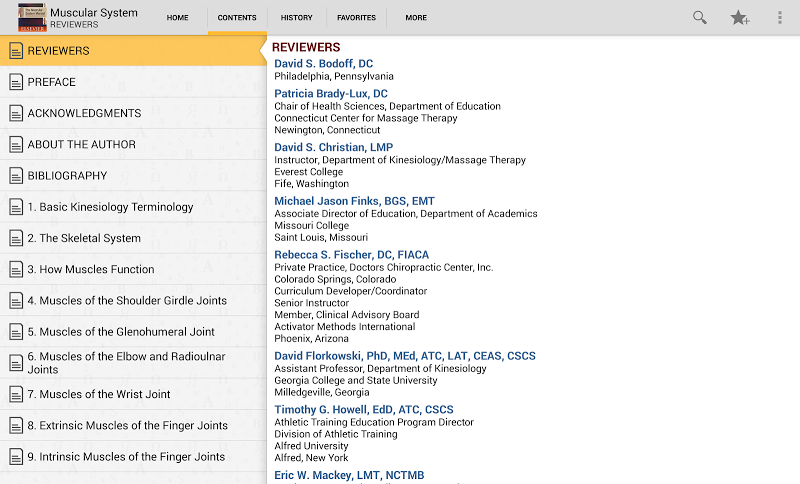The width and height of the screenshot is (800, 484).
Task: Open the HISTORY tab
Action: point(296,18)
